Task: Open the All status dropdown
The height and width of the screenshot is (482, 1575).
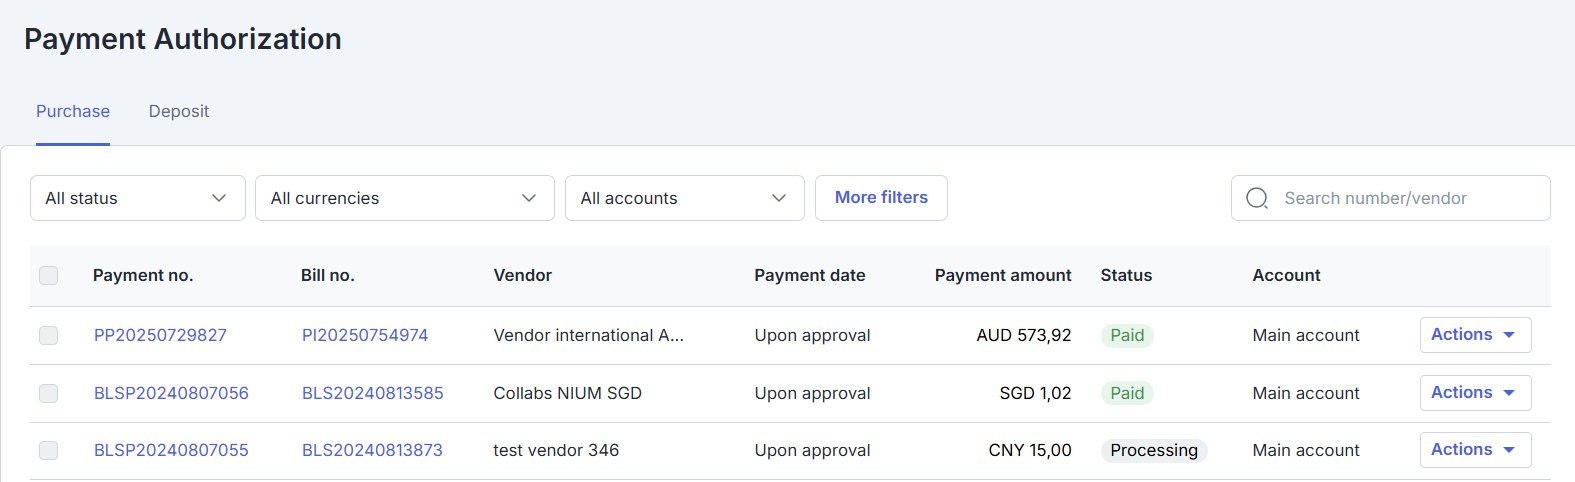Action: tap(137, 198)
